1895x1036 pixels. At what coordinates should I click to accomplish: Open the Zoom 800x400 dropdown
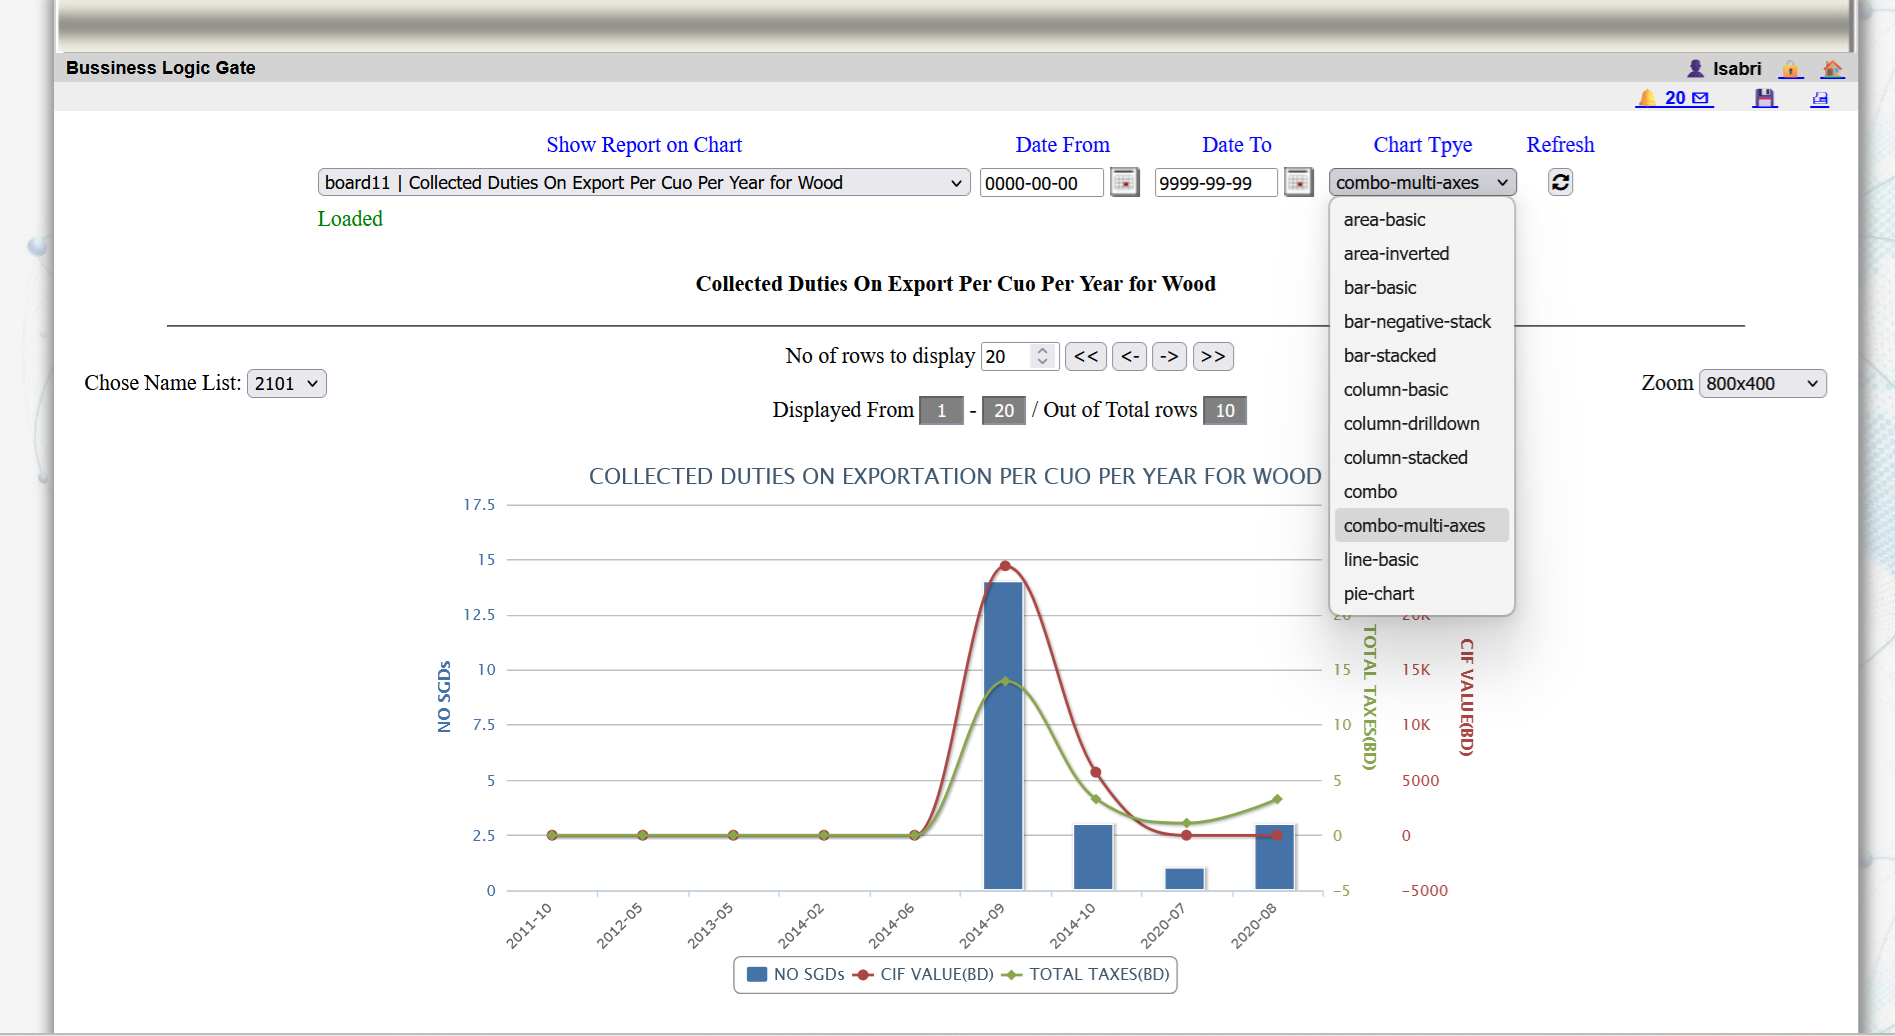click(x=1762, y=384)
